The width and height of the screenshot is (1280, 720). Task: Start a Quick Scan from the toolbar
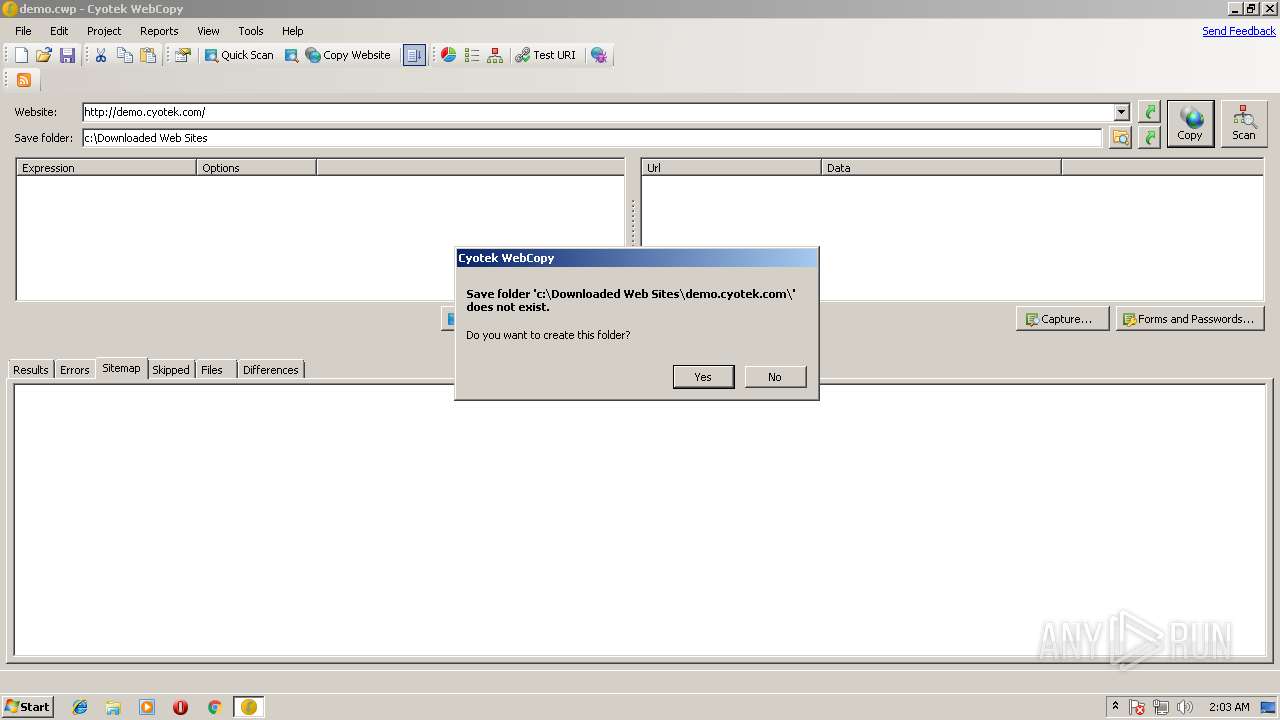(239, 55)
